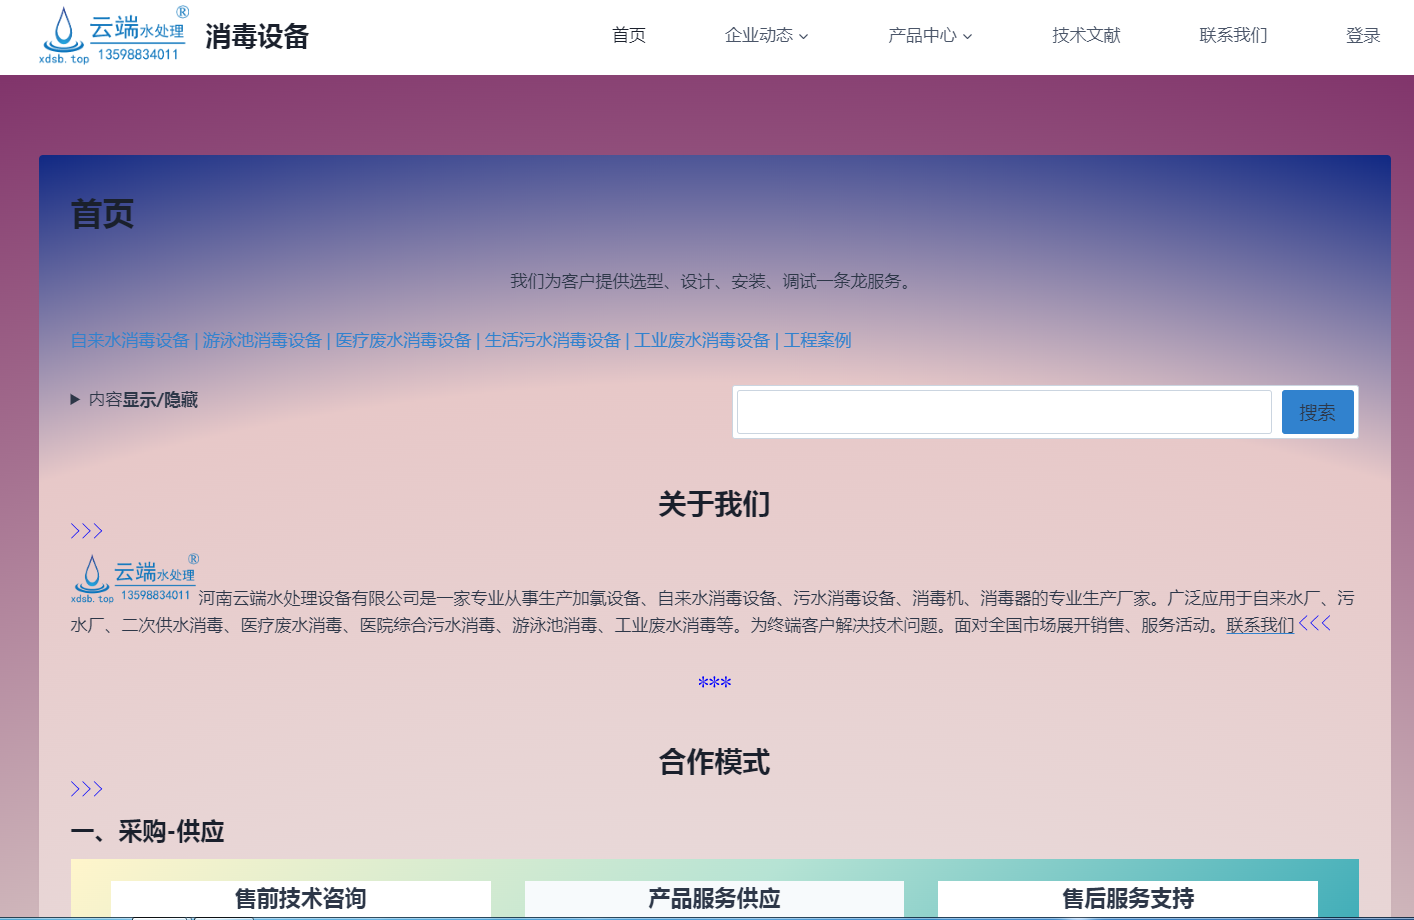Select 首页 in the navigation bar
This screenshot has height=920, width=1414.
point(628,35)
